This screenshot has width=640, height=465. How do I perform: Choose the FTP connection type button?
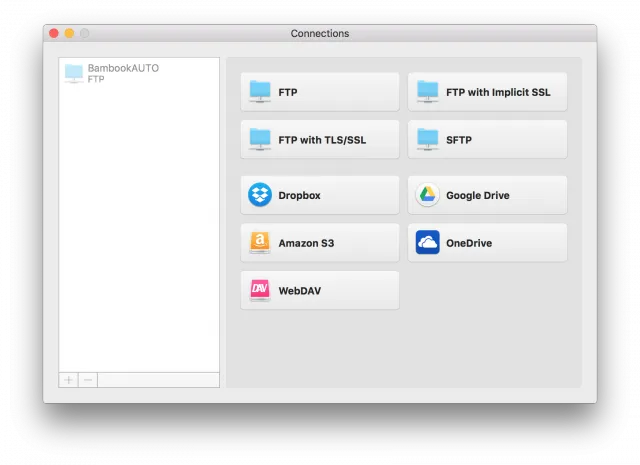click(x=320, y=92)
